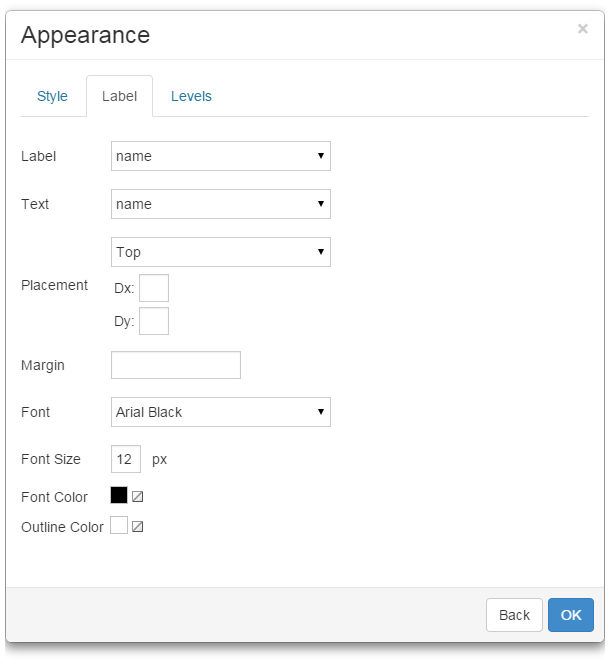Click the 'Outline Color' label text
This screenshot has width=611, height=669.
coord(62,527)
